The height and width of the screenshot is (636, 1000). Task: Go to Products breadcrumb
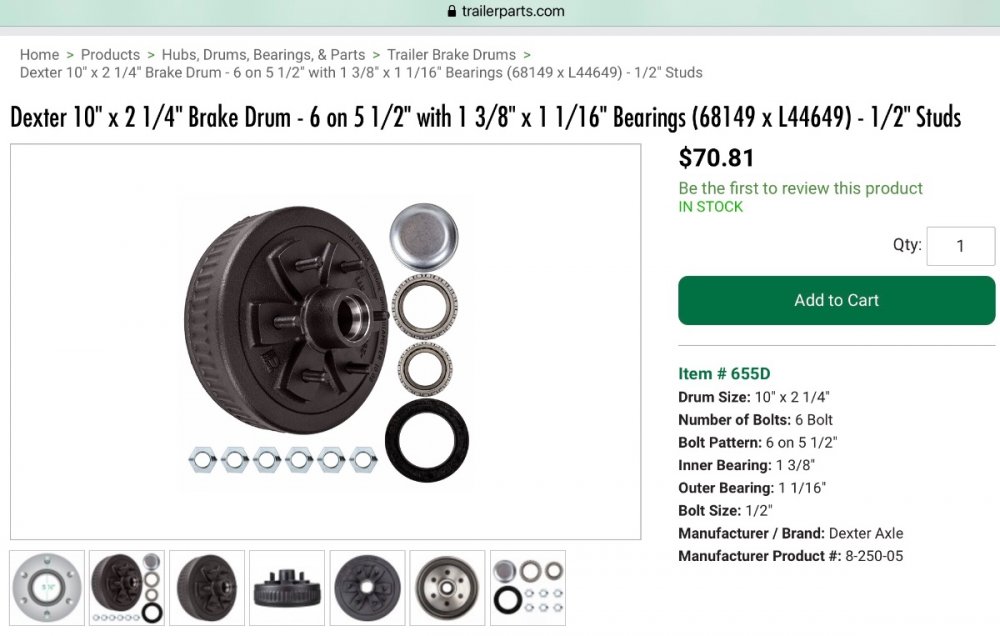tap(110, 55)
